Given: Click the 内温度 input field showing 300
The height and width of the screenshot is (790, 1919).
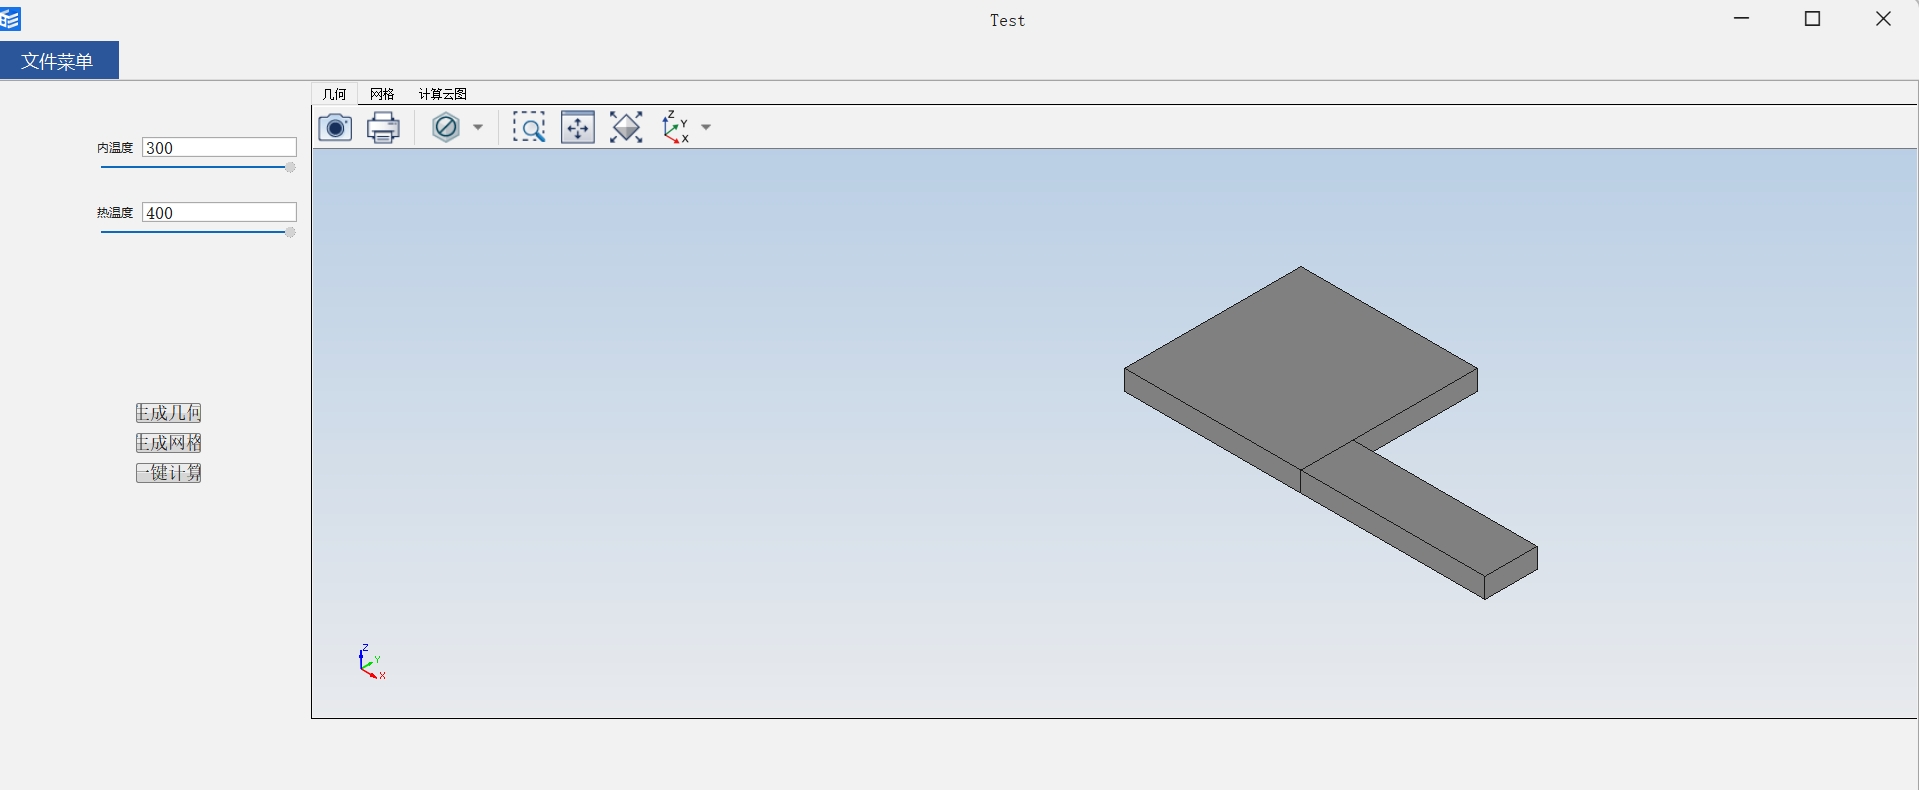Looking at the screenshot, I should point(219,147).
